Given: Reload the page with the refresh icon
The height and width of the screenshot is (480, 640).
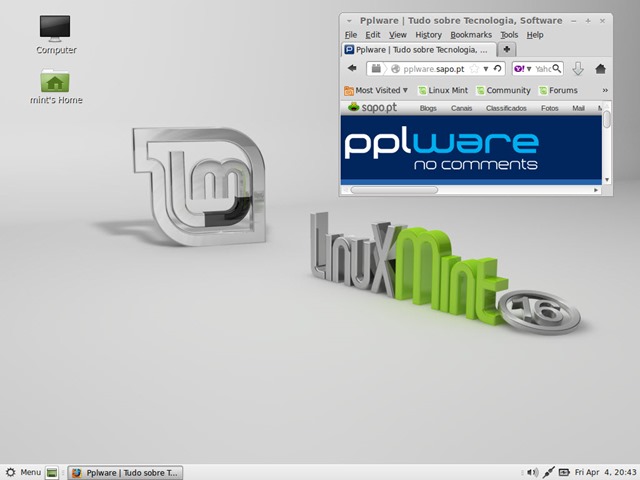Looking at the screenshot, I should pos(498,69).
